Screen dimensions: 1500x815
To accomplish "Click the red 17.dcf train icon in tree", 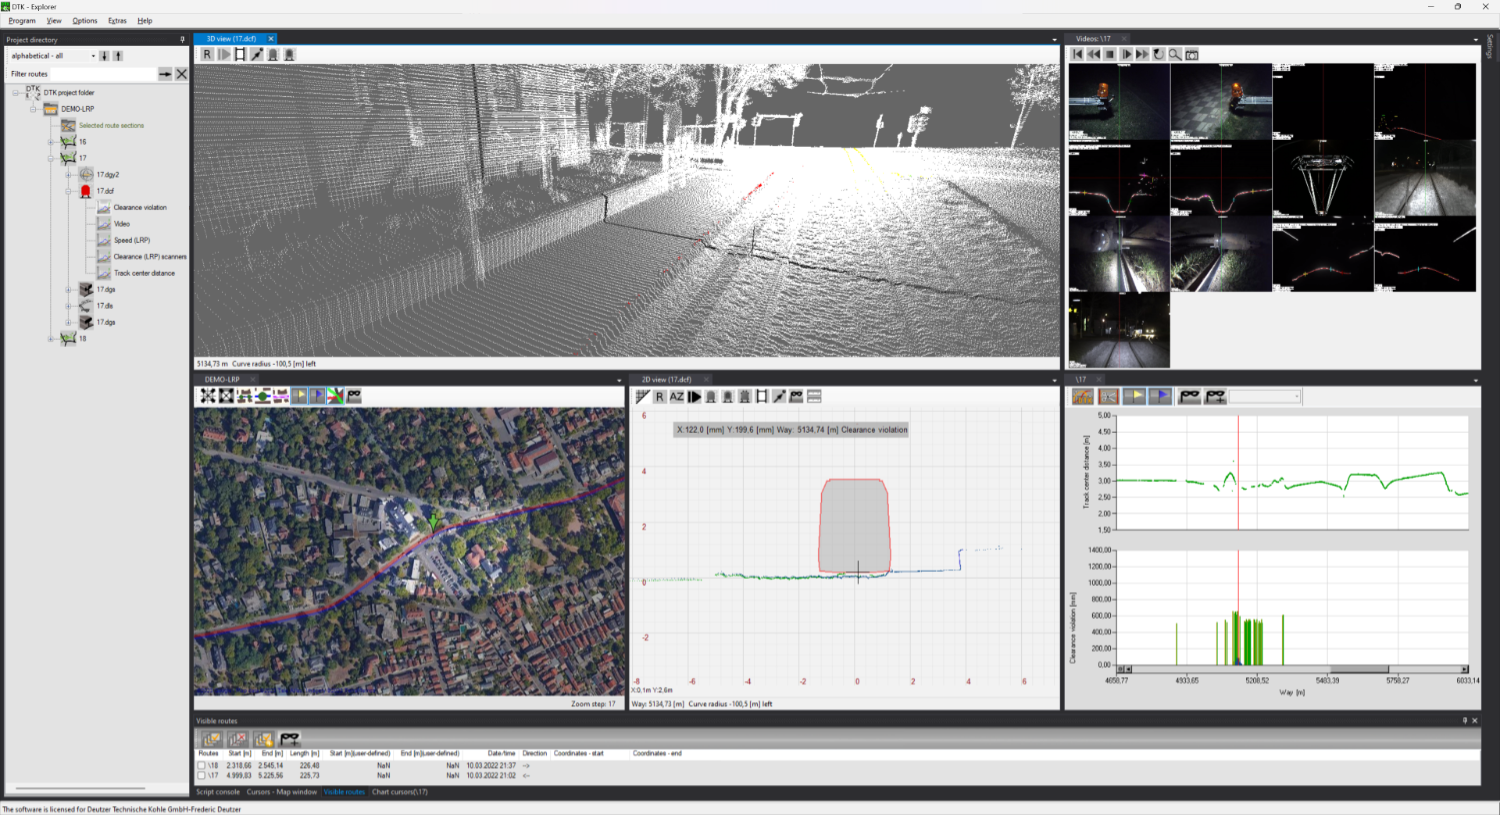I will click(x=86, y=191).
